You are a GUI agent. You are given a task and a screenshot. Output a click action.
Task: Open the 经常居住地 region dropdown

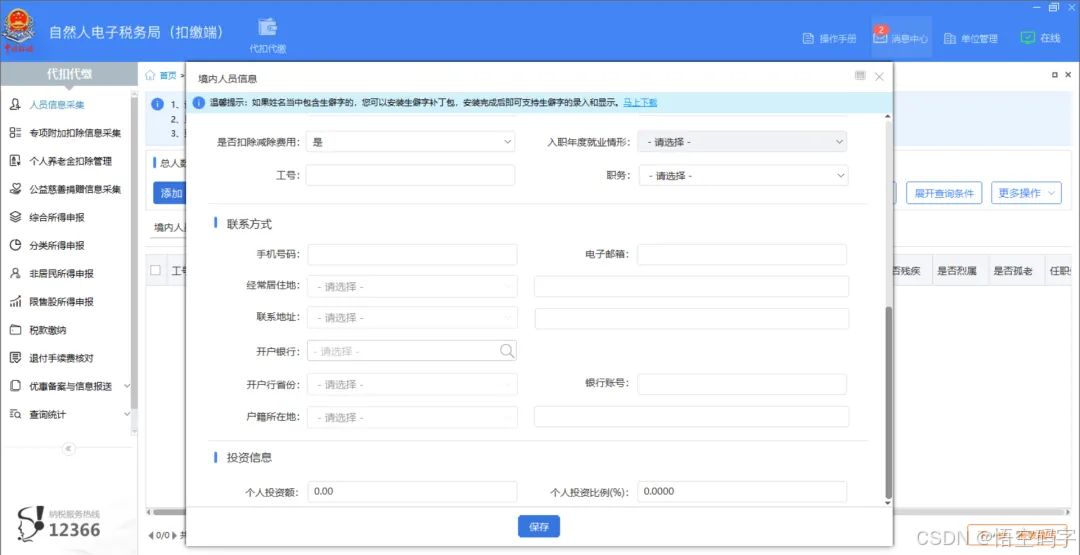coord(413,286)
